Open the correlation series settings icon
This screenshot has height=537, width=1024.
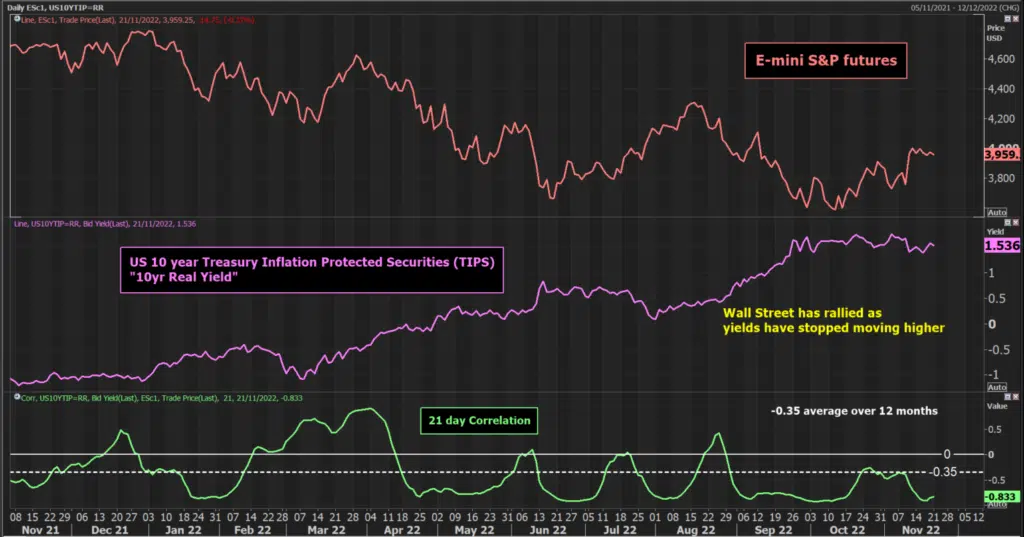tap(17, 397)
